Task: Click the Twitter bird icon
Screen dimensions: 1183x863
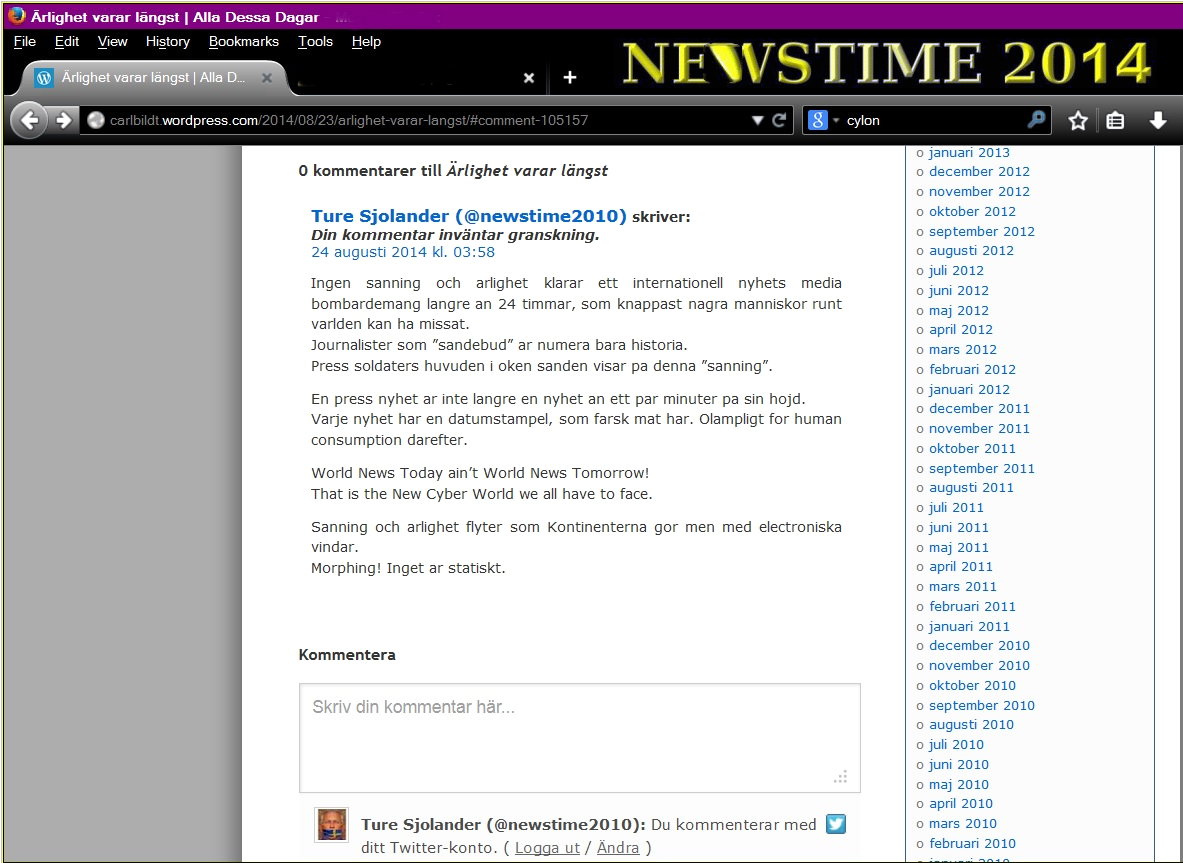Action: point(836,824)
